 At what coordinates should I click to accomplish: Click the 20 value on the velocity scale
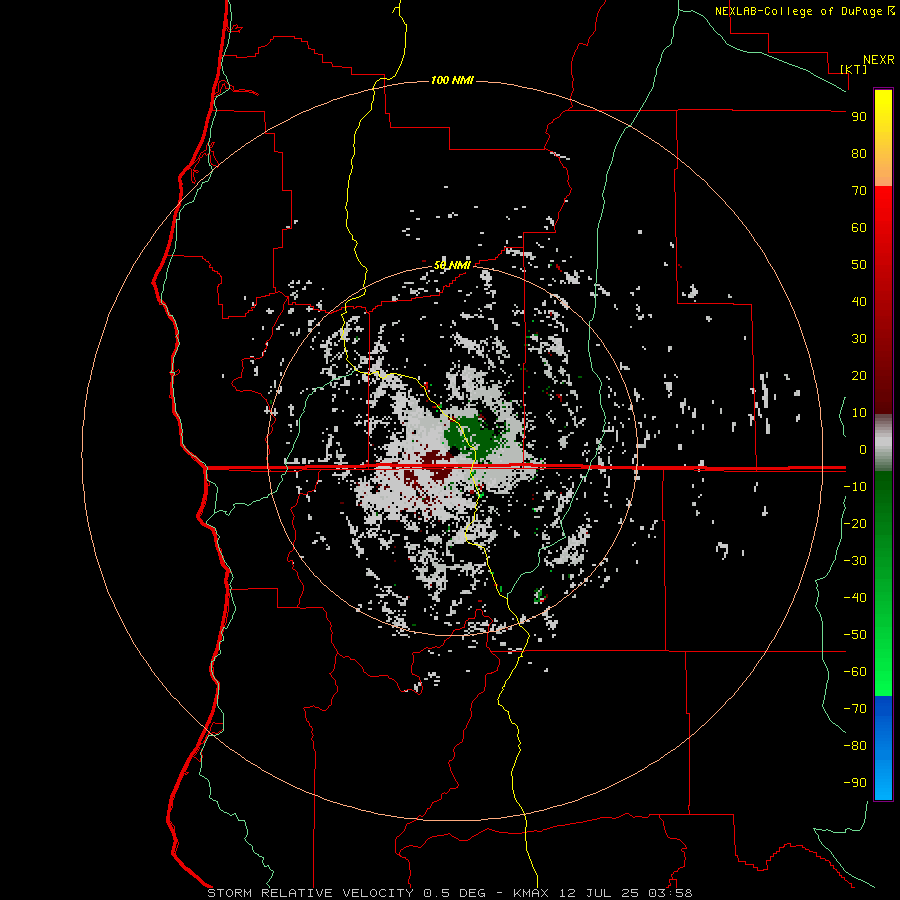point(859,375)
